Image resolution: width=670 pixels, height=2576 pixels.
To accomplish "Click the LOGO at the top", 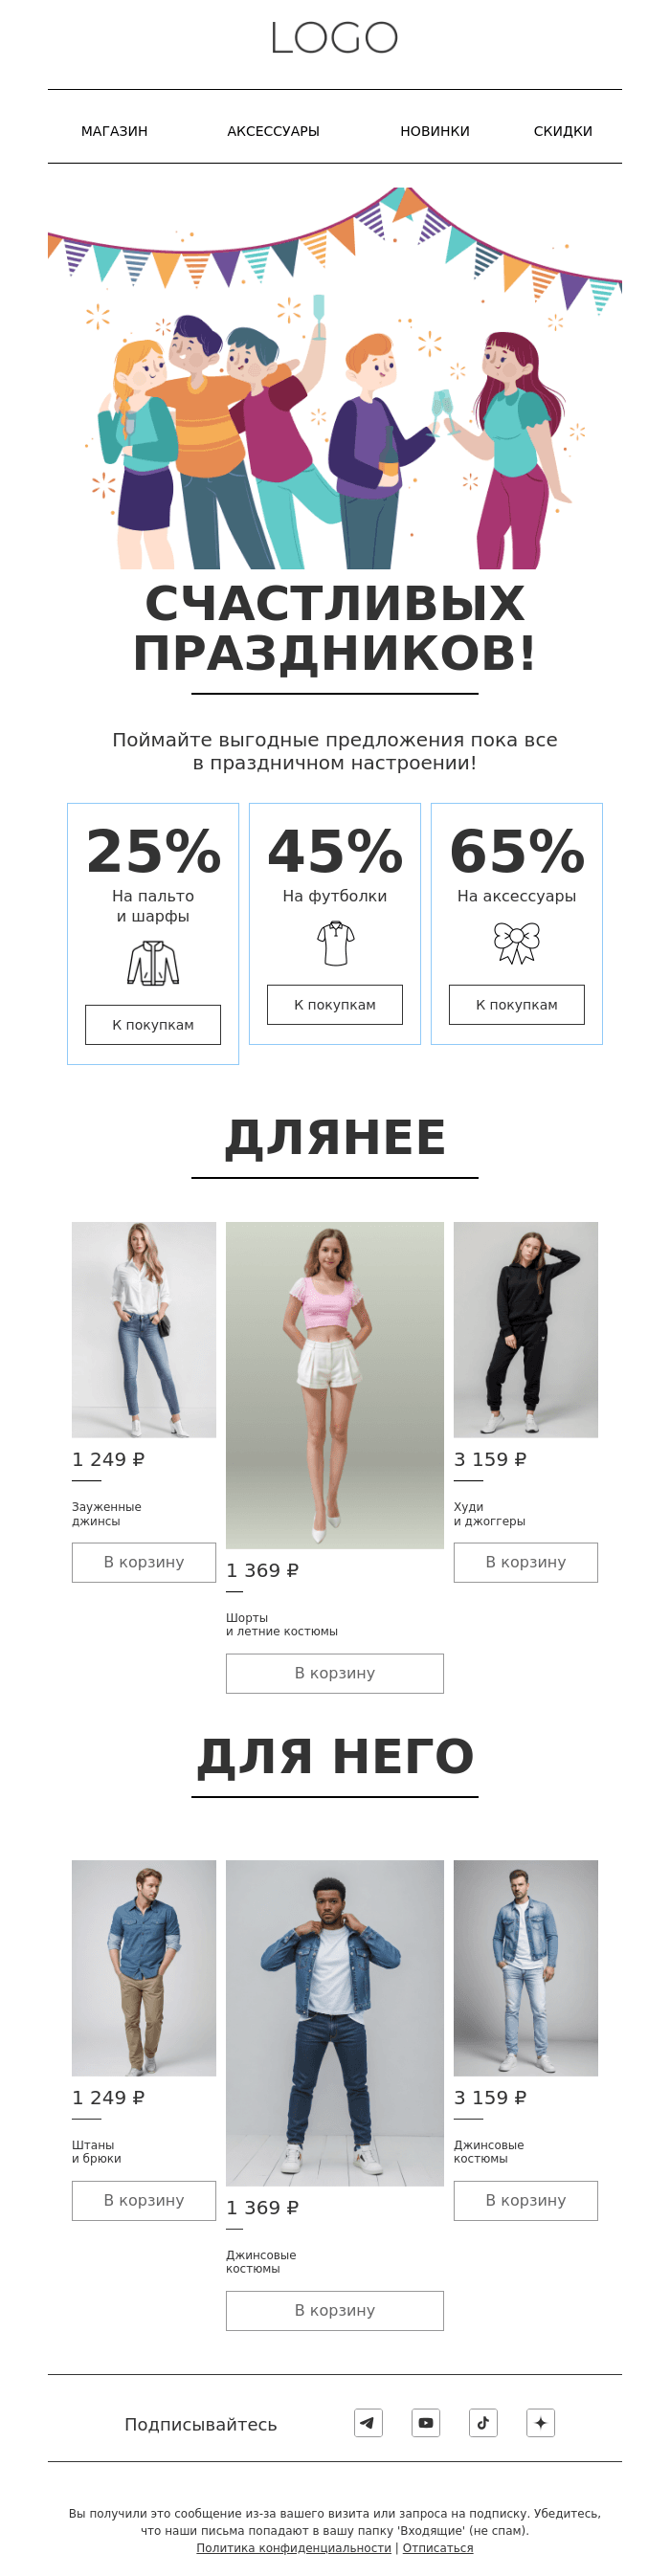I will (335, 38).
